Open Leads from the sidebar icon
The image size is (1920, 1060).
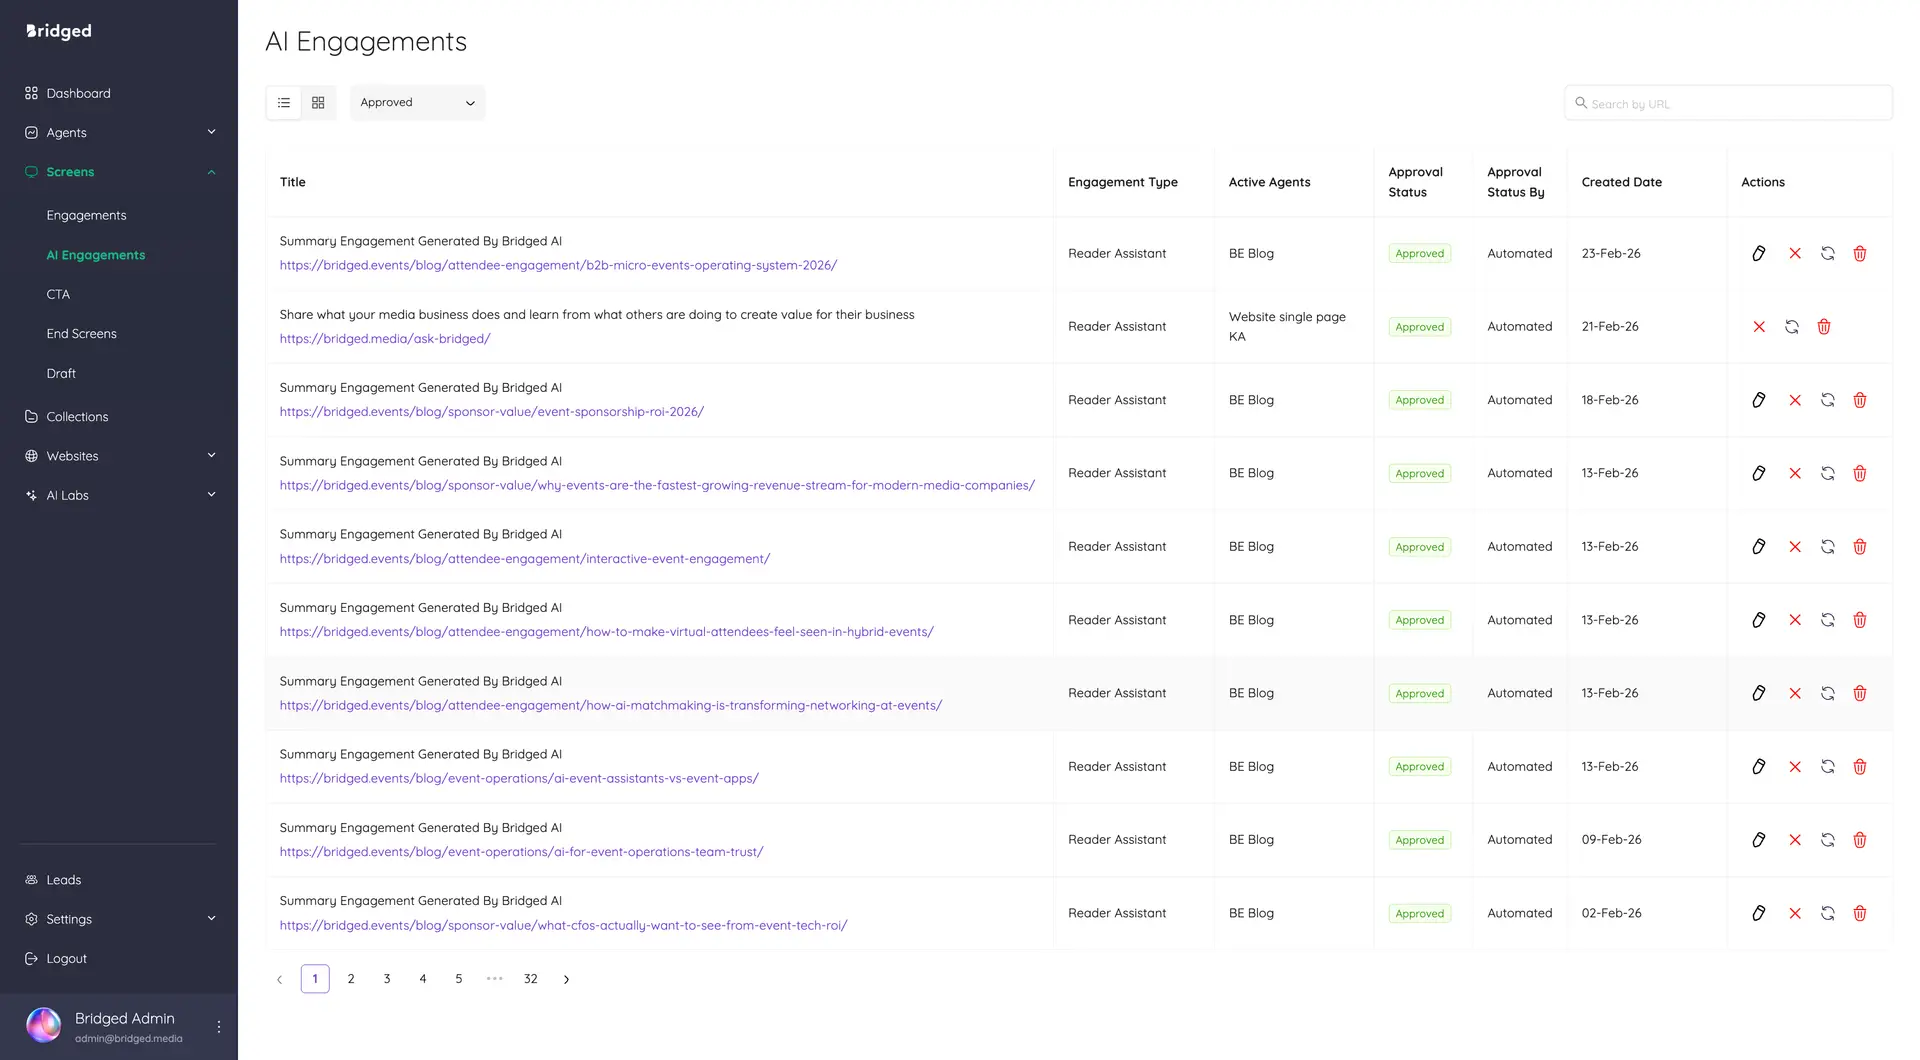32,879
